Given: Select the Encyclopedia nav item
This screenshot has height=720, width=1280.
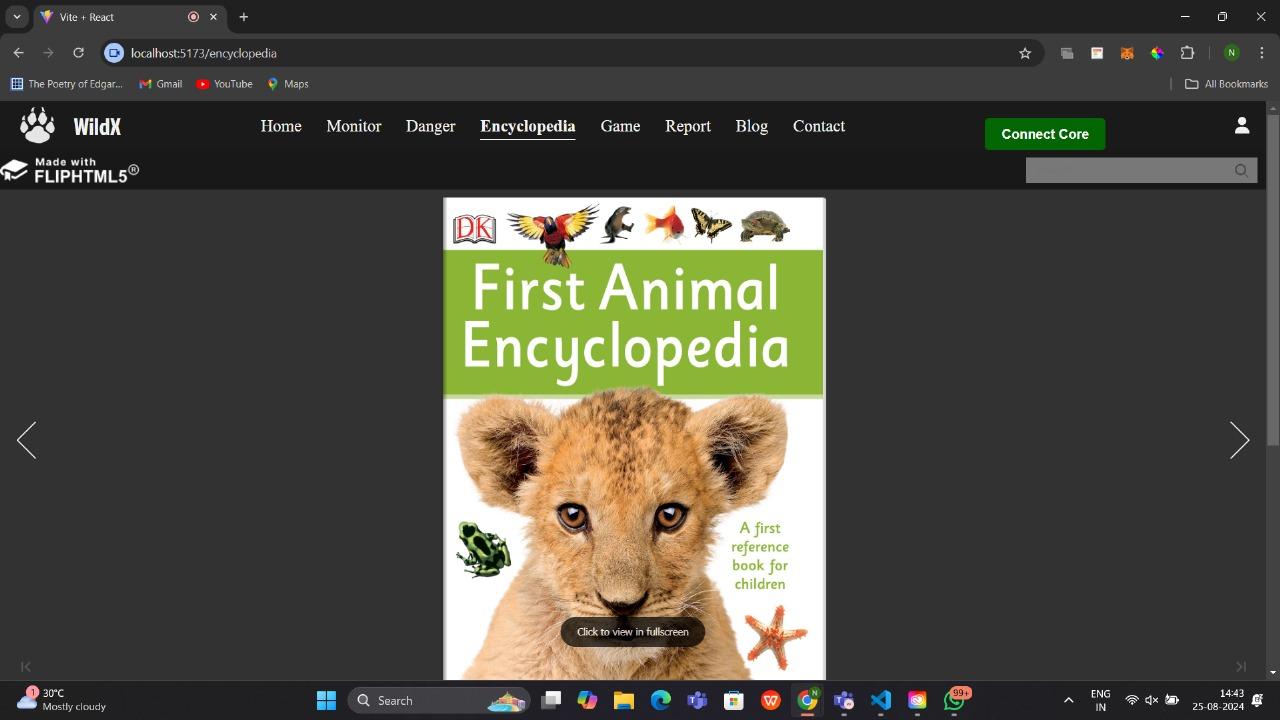Looking at the screenshot, I should (528, 126).
